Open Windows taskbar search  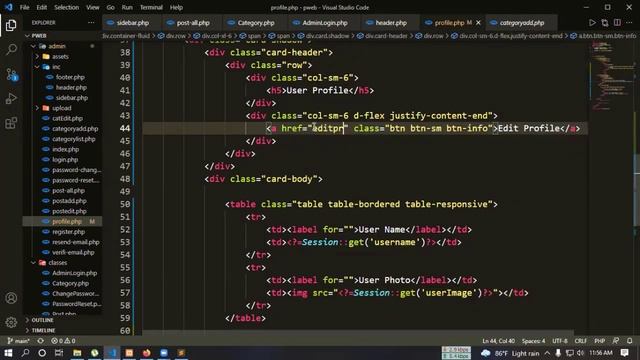click(25, 353)
